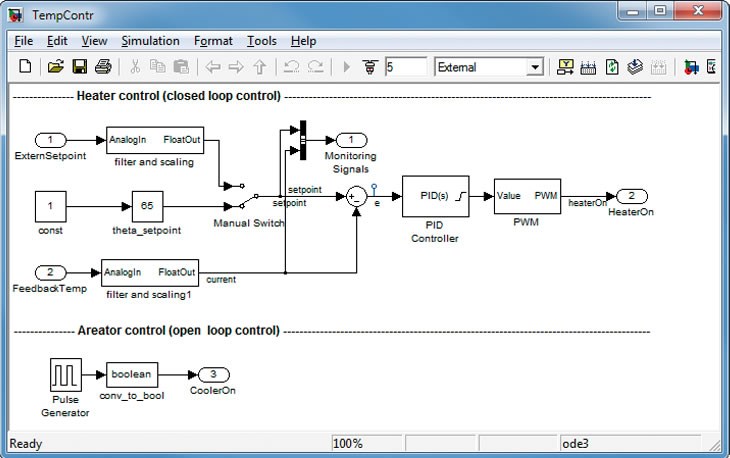Click the build model icon
730x458 pixels.
(588, 67)
